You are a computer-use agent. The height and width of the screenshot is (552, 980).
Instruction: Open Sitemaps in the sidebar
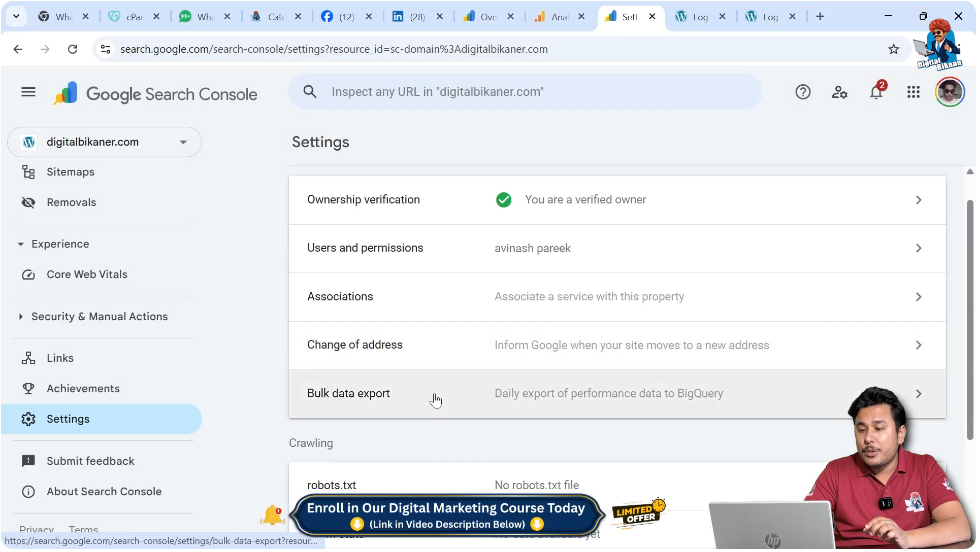click(70, 172)
